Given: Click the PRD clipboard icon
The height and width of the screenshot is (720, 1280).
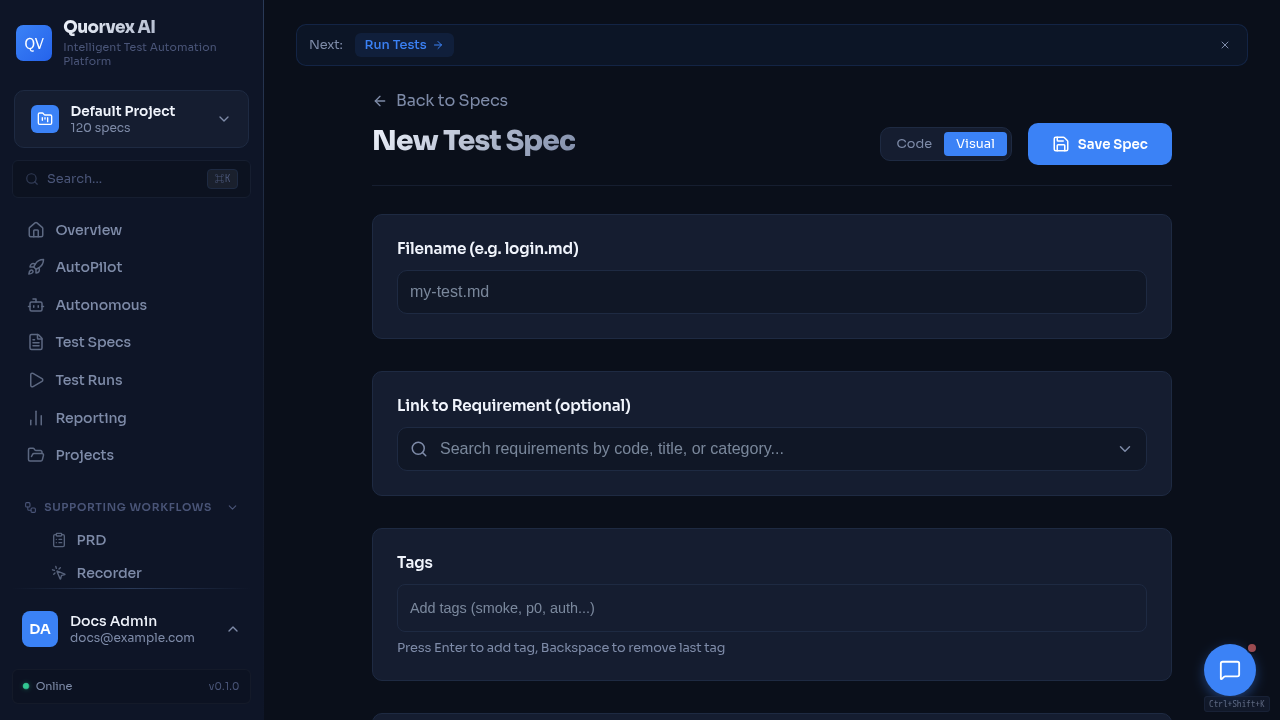Looking at the screenshot, I should tap(59, 540).
